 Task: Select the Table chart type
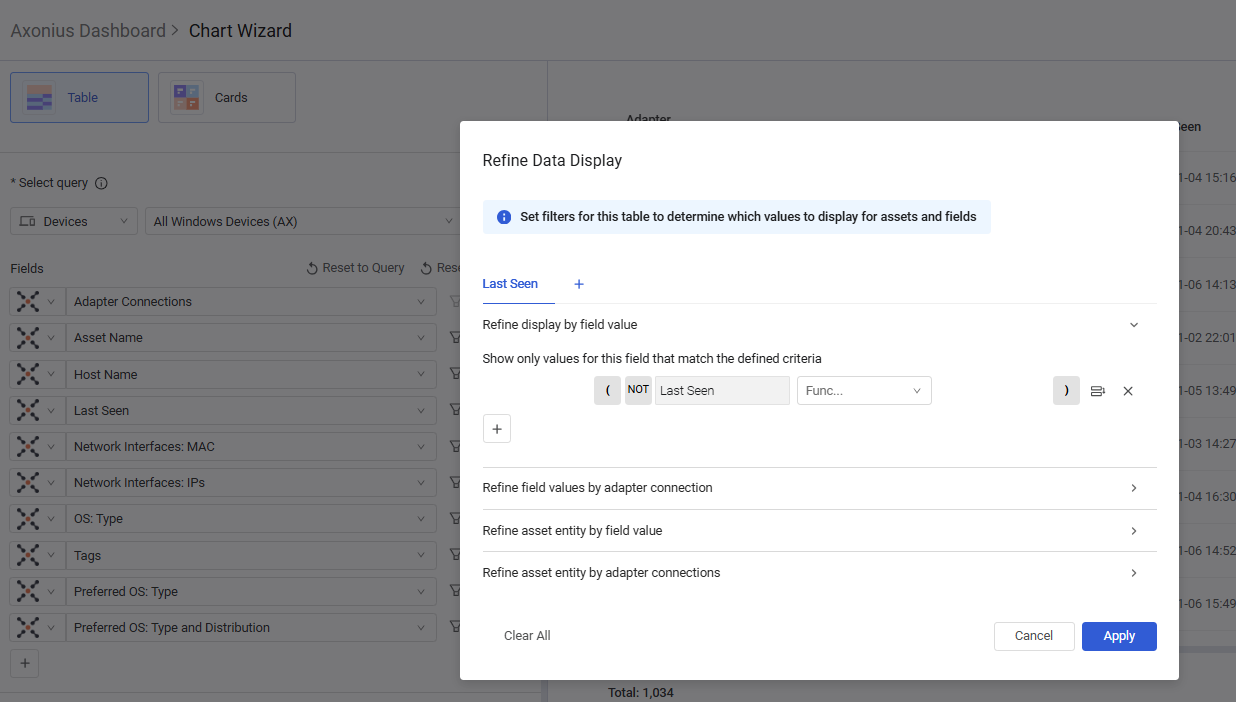[x=79, y=97]
